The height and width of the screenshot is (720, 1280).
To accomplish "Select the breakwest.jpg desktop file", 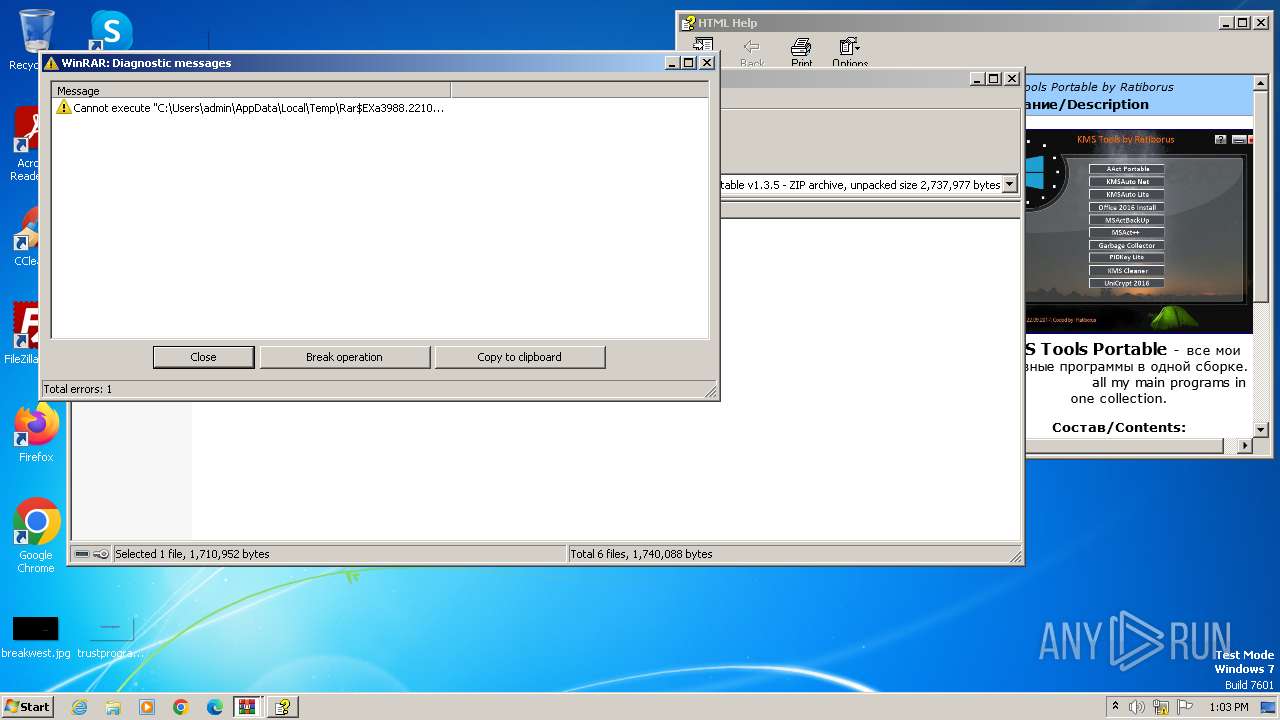I will click(36, 637).
